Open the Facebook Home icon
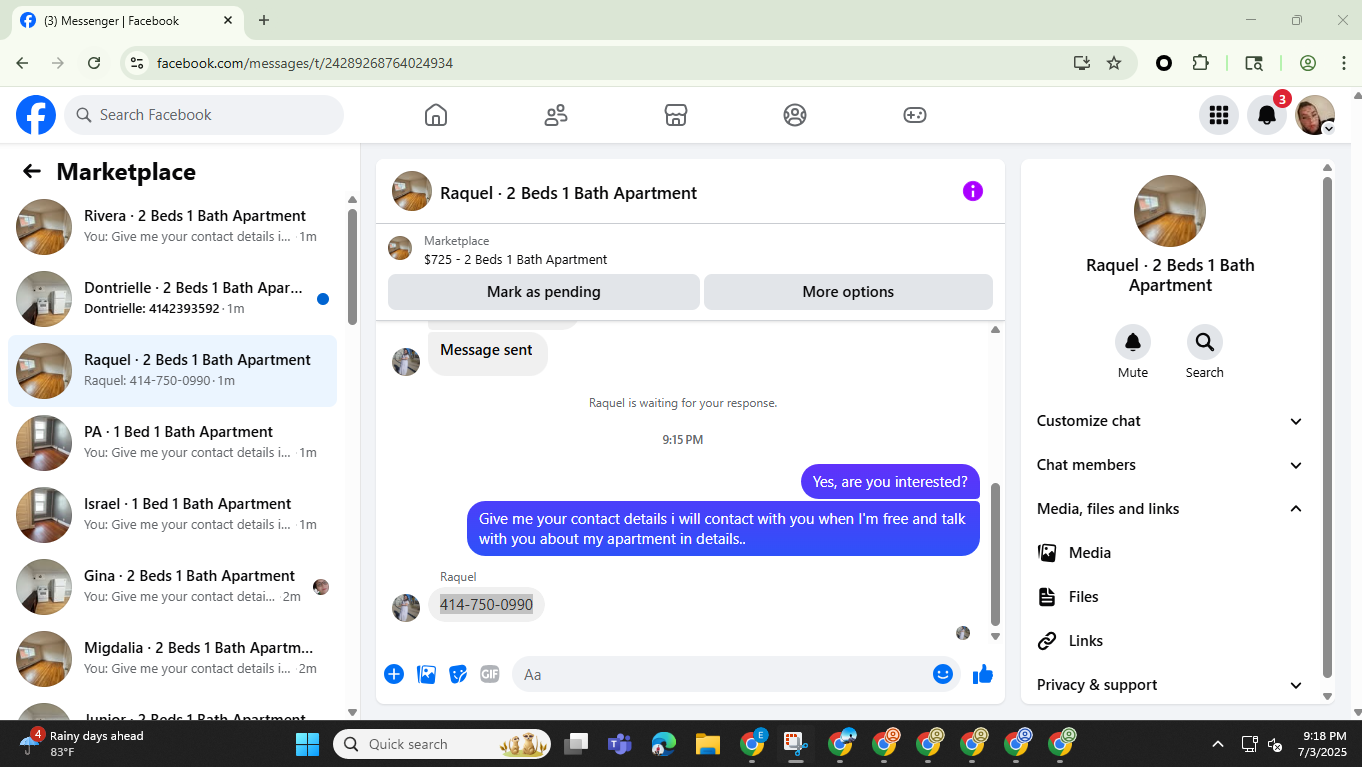The height and width of the screenshot is (767, 1362). click(x=436, y=115)
